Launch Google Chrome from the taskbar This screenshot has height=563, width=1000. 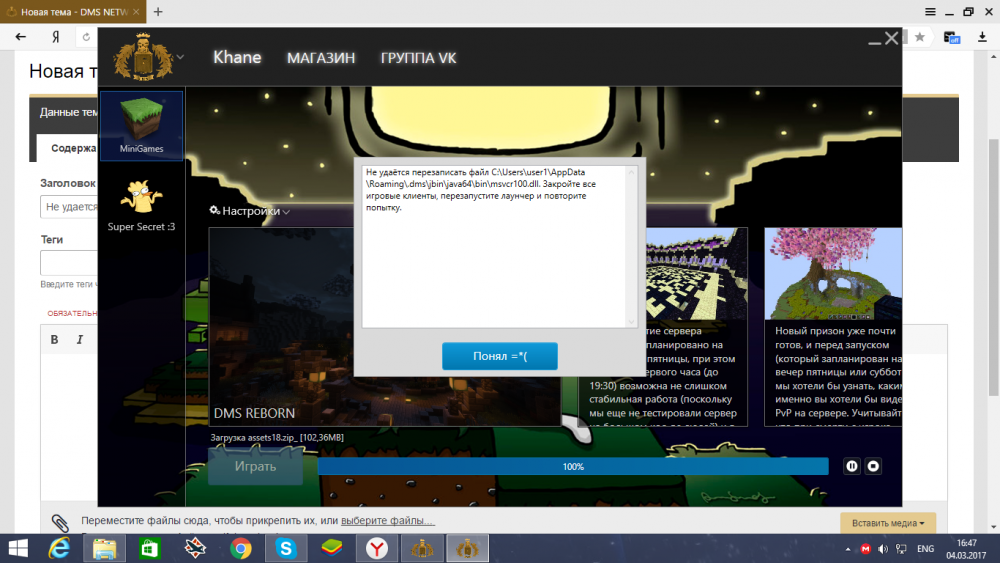pyautogui.click(x=241, y=548)
